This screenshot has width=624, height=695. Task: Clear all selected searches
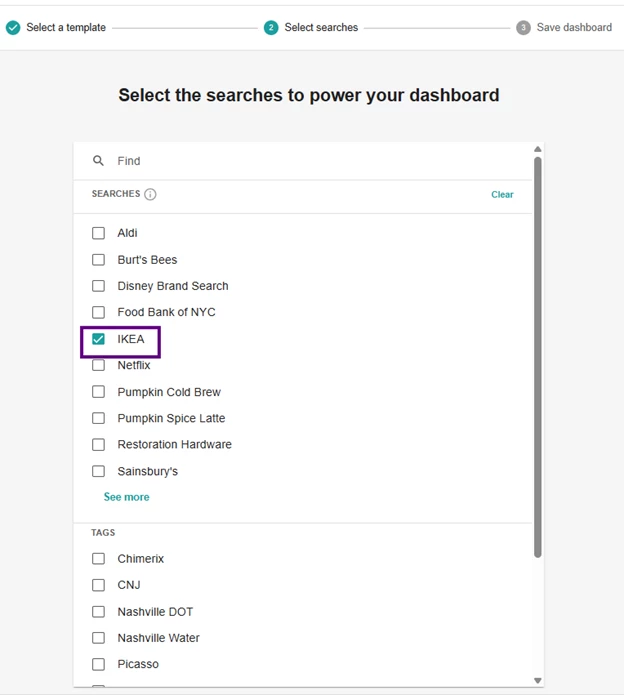(502, 195)
